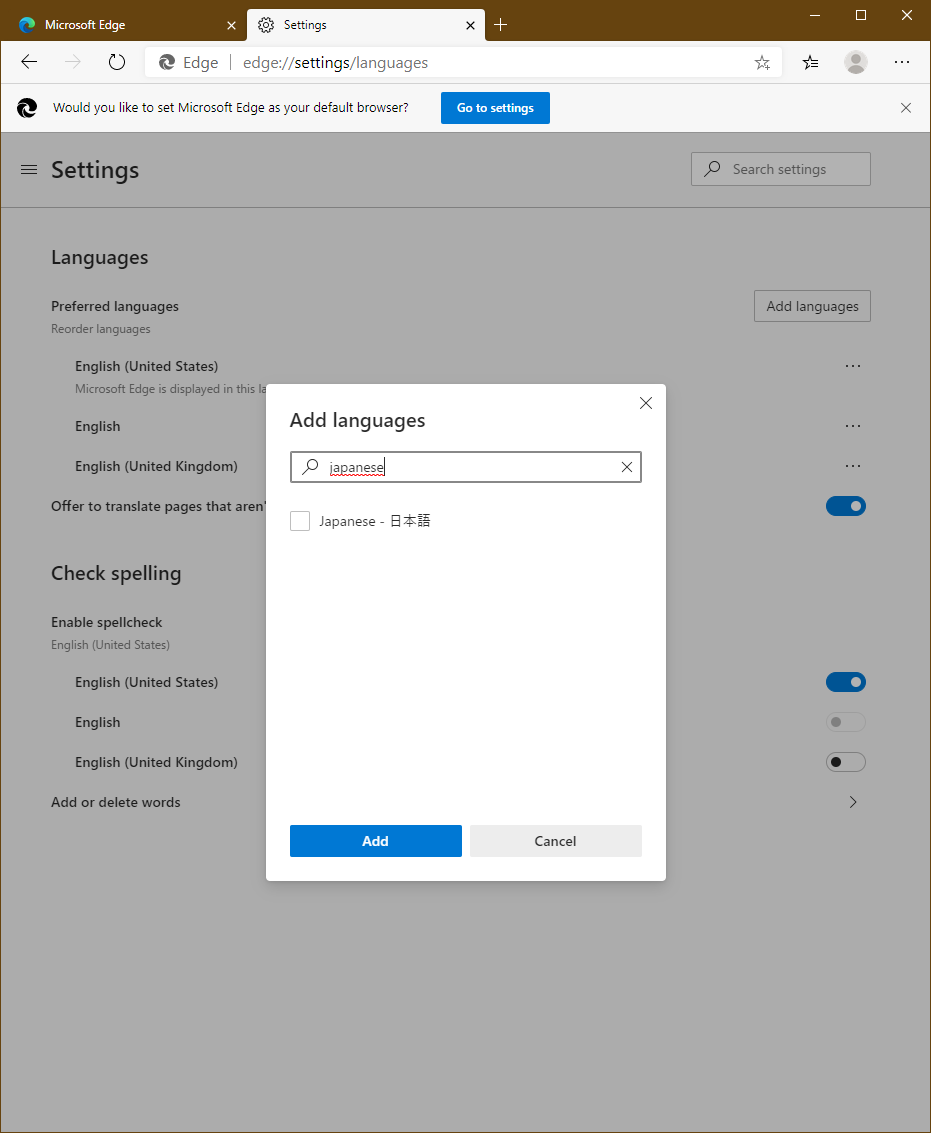Open a new tab
The image size is (931, 1133).
[500, 25]
